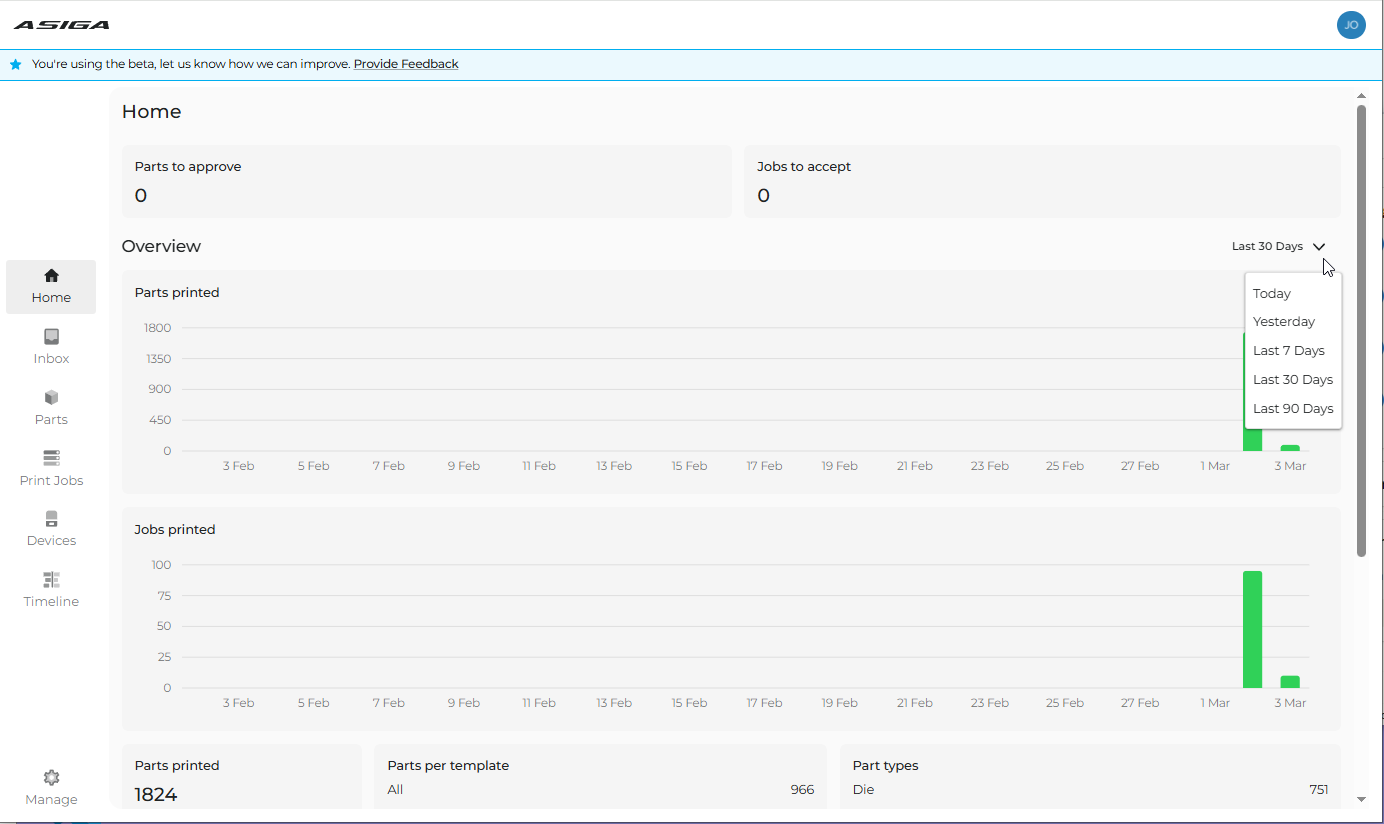Choose Last 90 Days option
Image resolution: width=1384 pixels, height=824 pixels.
[1293, 408]
